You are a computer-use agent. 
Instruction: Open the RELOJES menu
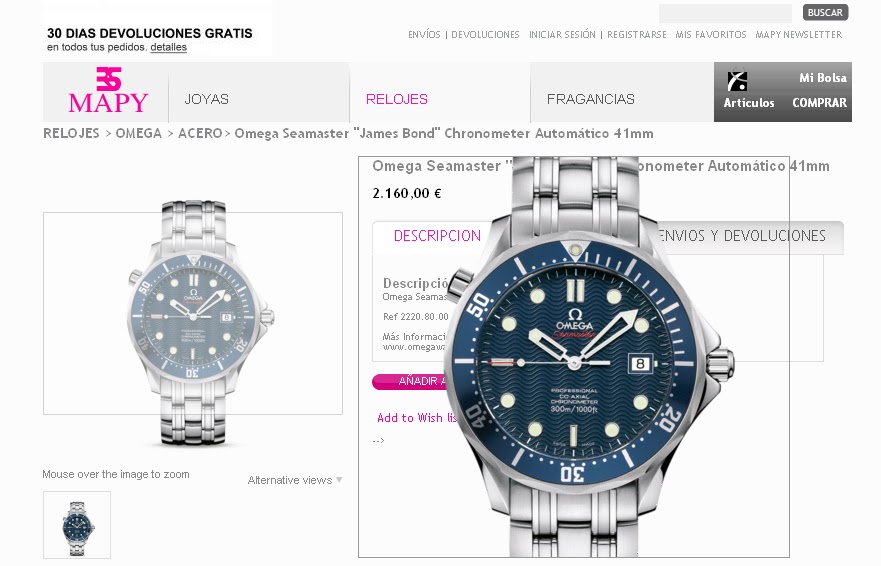click(397, 99)
